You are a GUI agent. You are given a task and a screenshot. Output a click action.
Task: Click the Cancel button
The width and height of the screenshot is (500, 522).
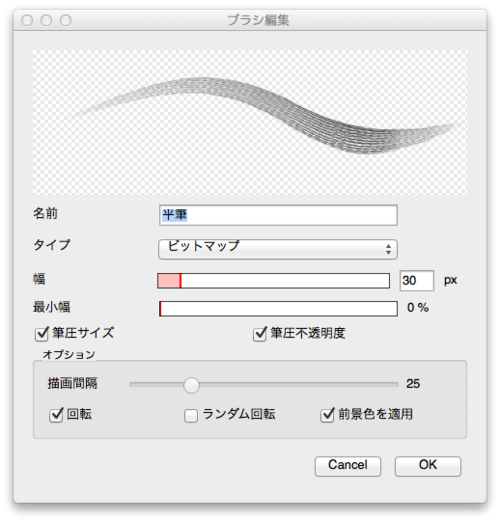[348, 466]
